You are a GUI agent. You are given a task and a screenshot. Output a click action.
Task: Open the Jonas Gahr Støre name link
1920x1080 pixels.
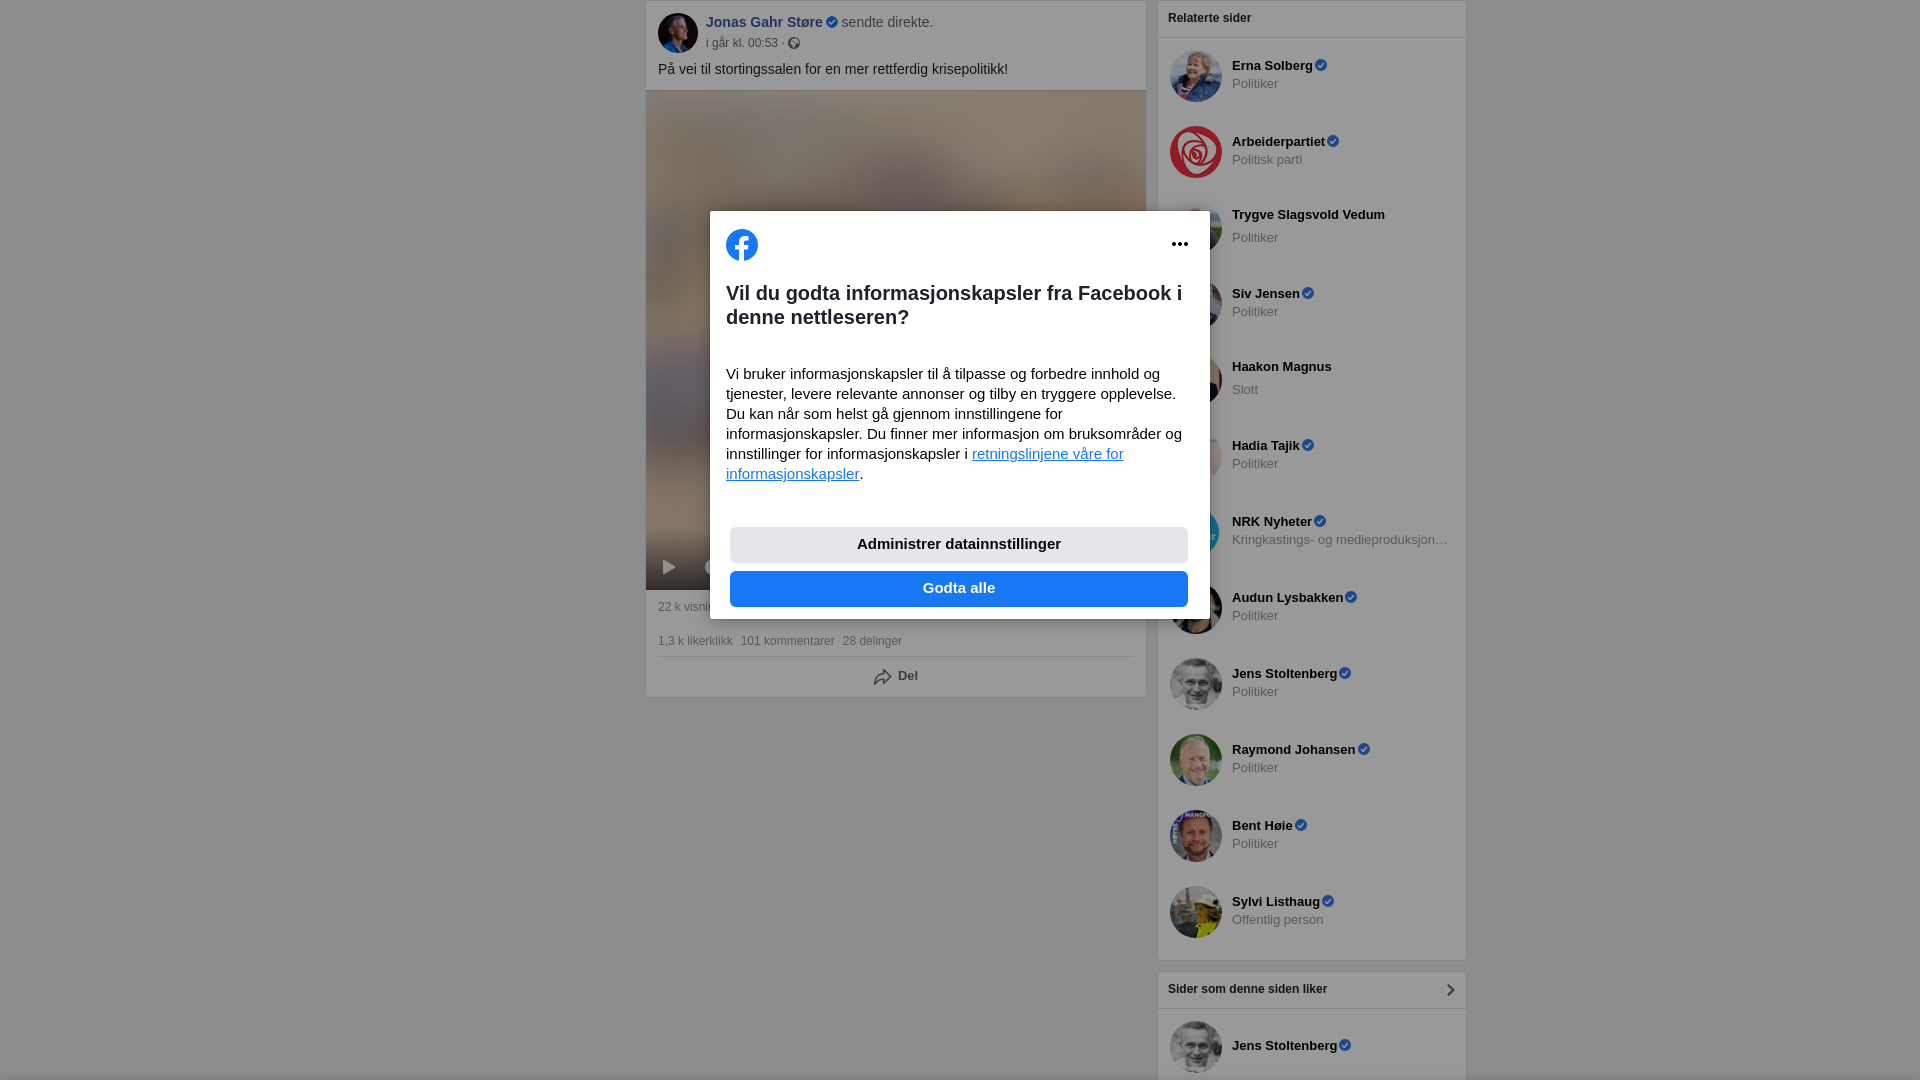[x=764, y=22]
